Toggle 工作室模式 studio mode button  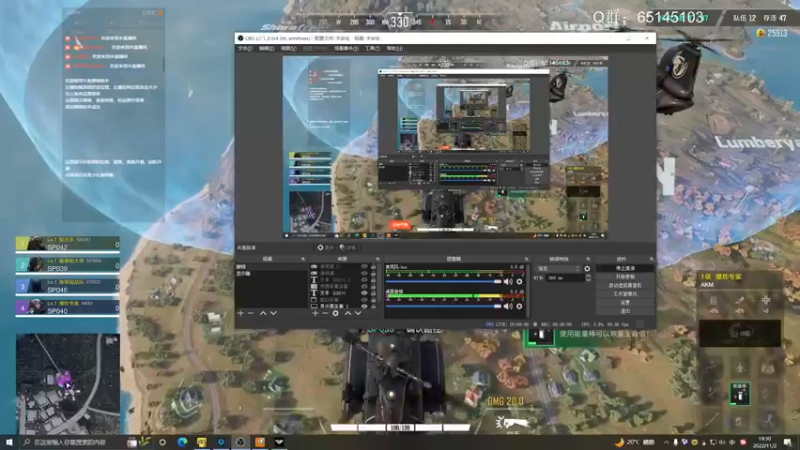[x=625, y=294]
